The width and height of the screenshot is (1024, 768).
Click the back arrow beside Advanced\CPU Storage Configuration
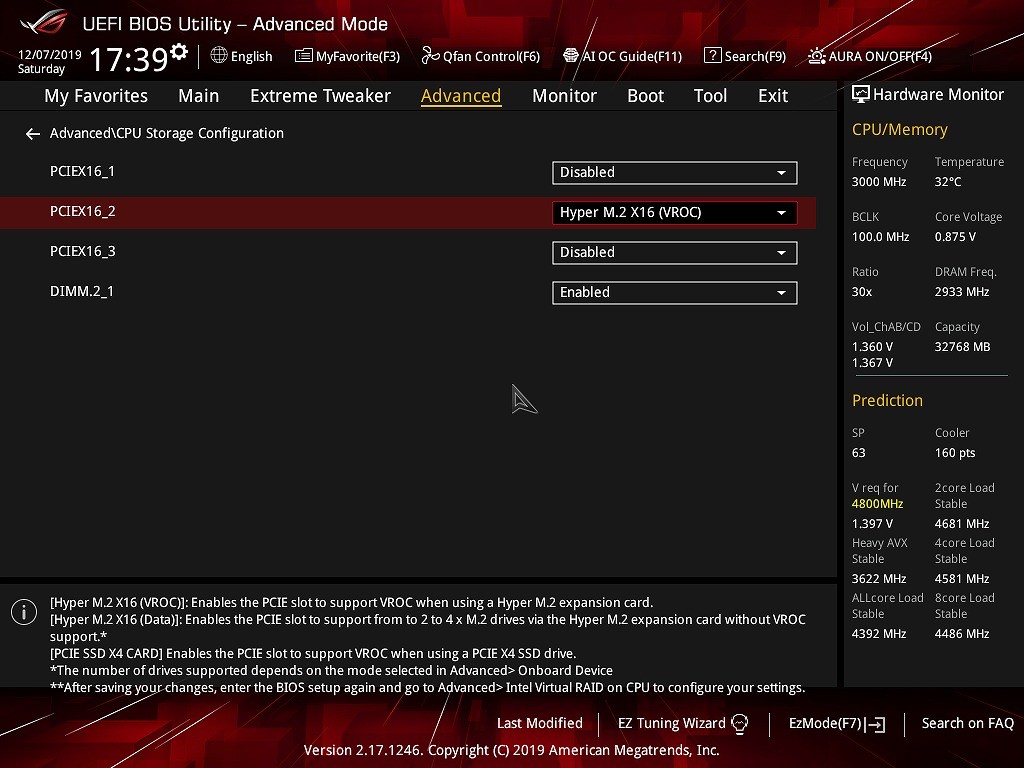pos(33,134)
